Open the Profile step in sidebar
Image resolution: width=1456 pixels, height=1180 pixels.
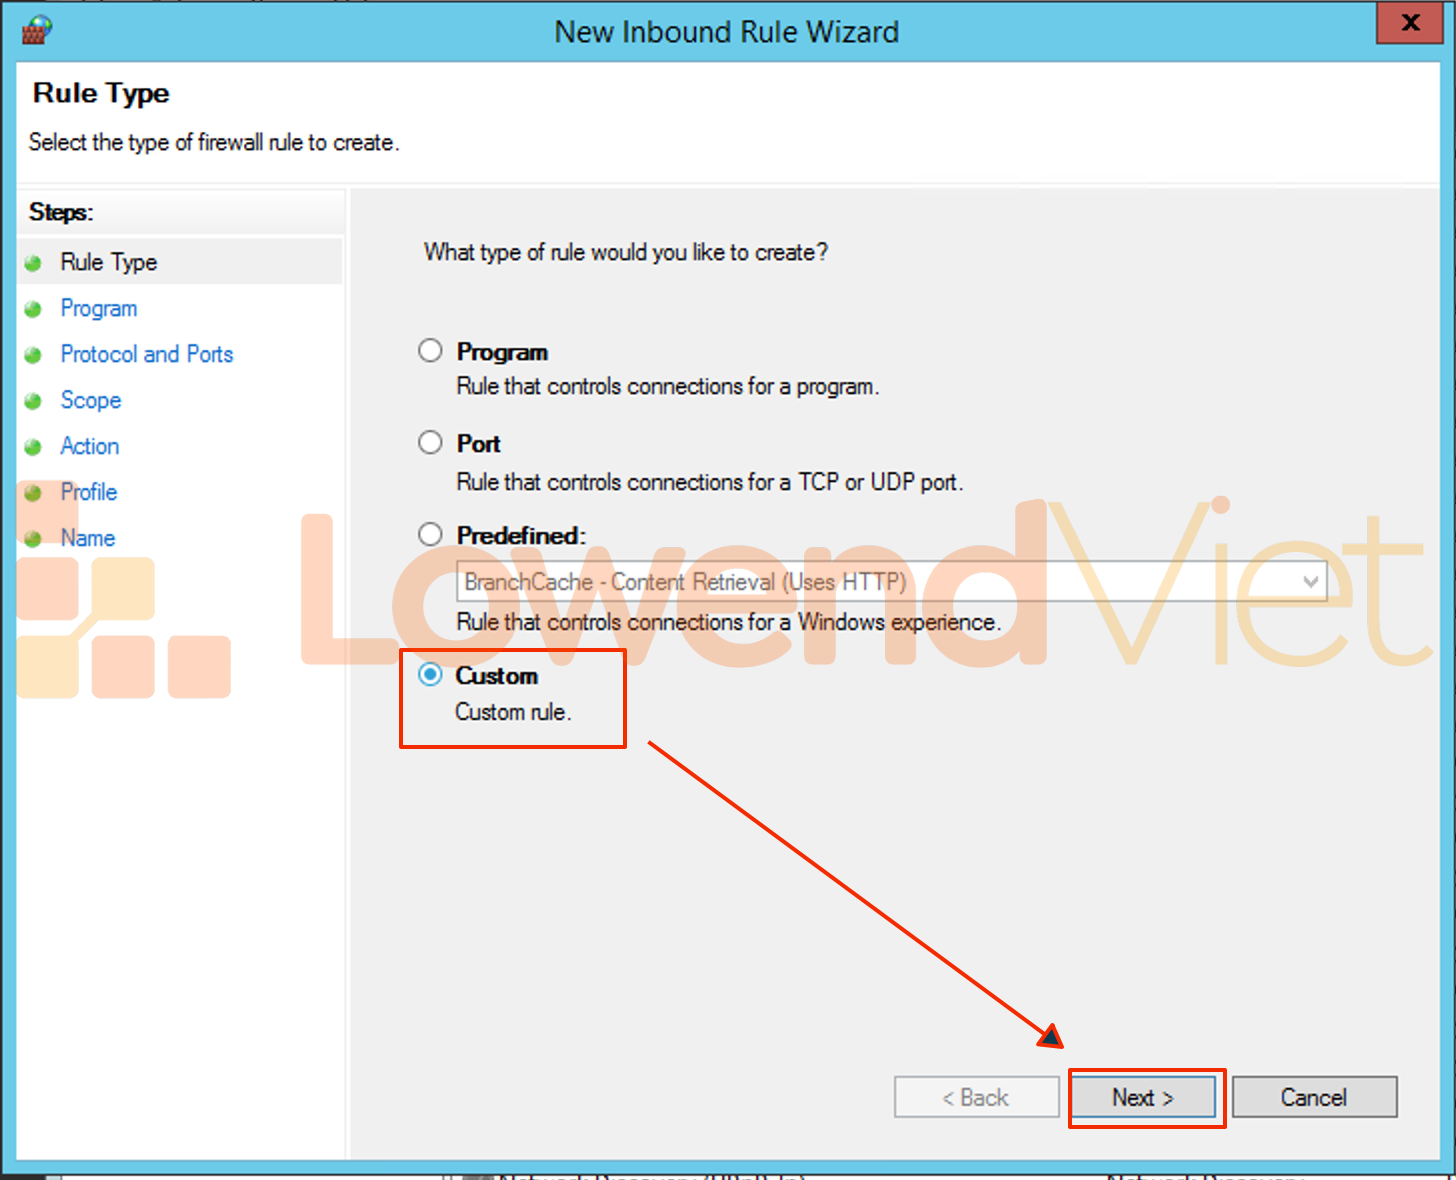(x=89, y=492)
